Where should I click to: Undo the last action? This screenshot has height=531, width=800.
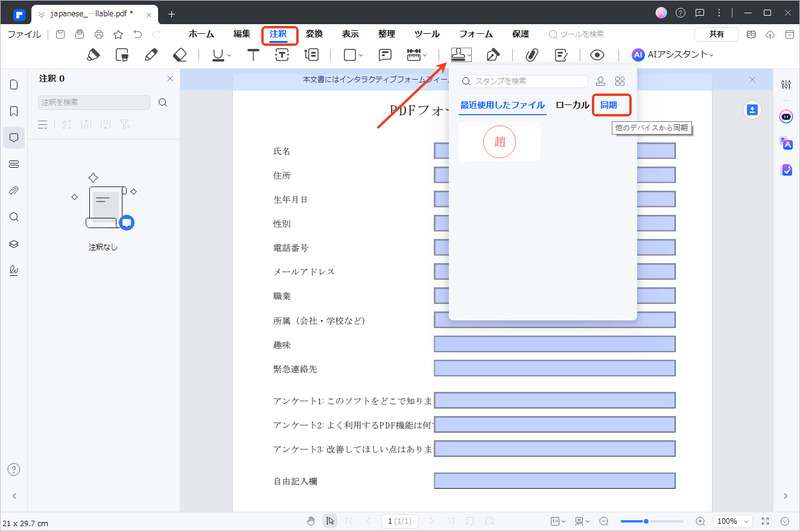pos(138,34)
